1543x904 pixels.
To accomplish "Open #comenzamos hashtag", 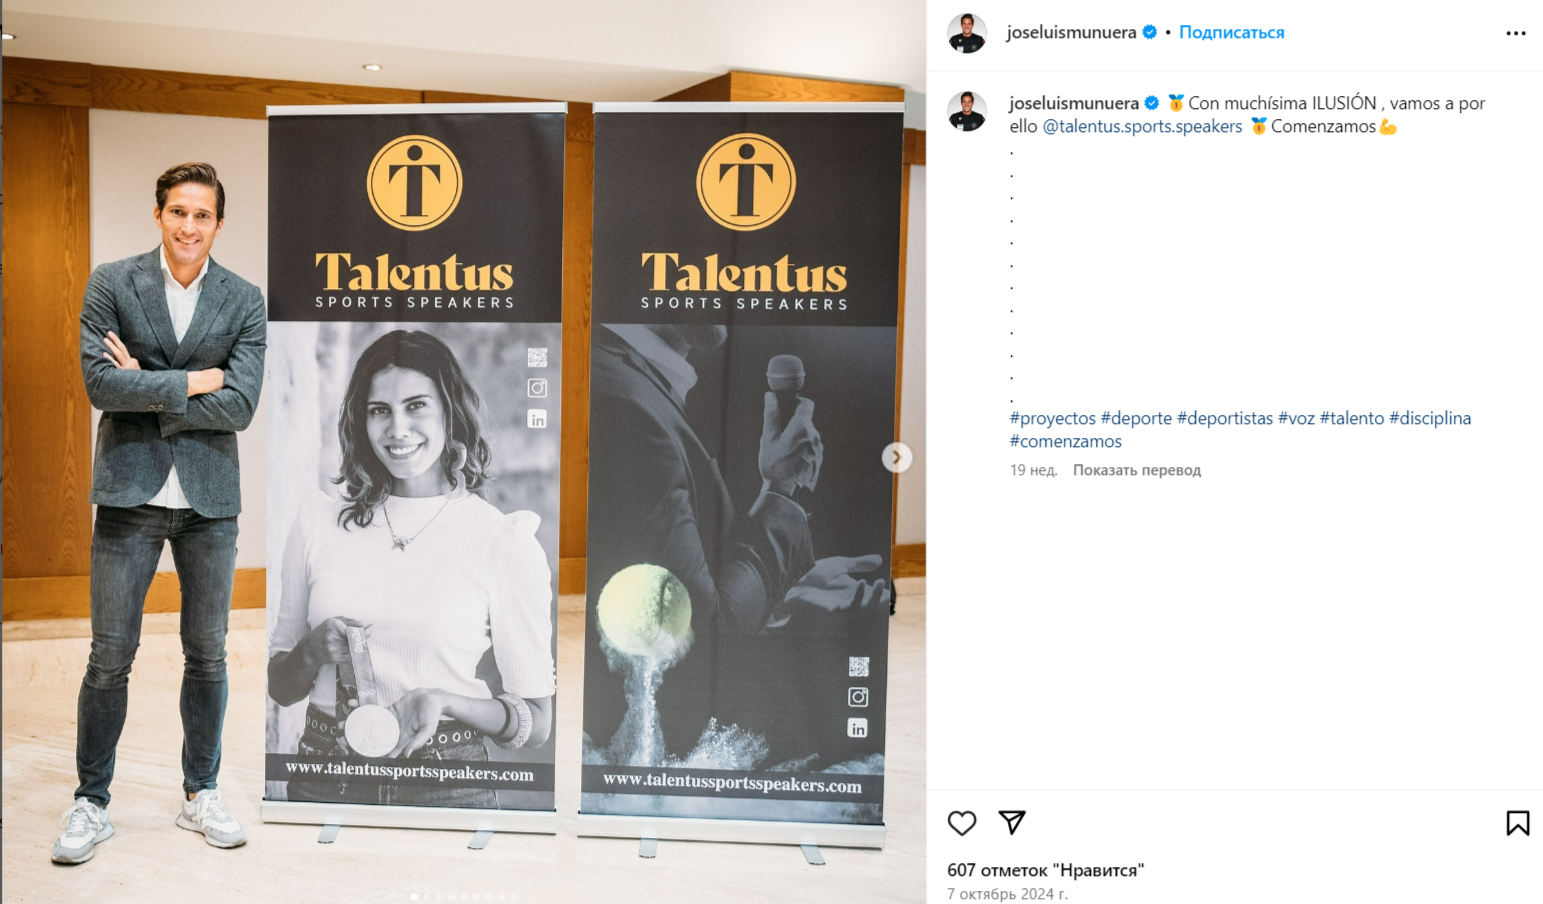I will tap(1065, 441).
